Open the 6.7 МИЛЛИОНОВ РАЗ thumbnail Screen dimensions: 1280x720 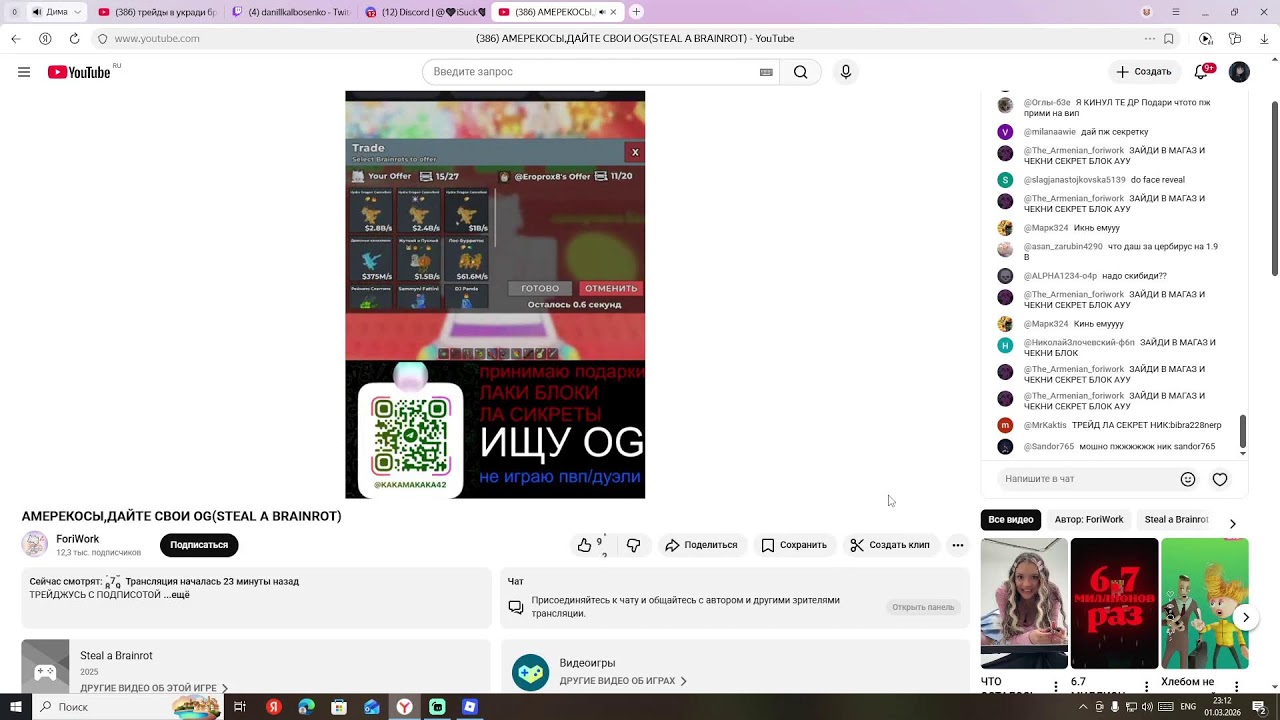1114,604
